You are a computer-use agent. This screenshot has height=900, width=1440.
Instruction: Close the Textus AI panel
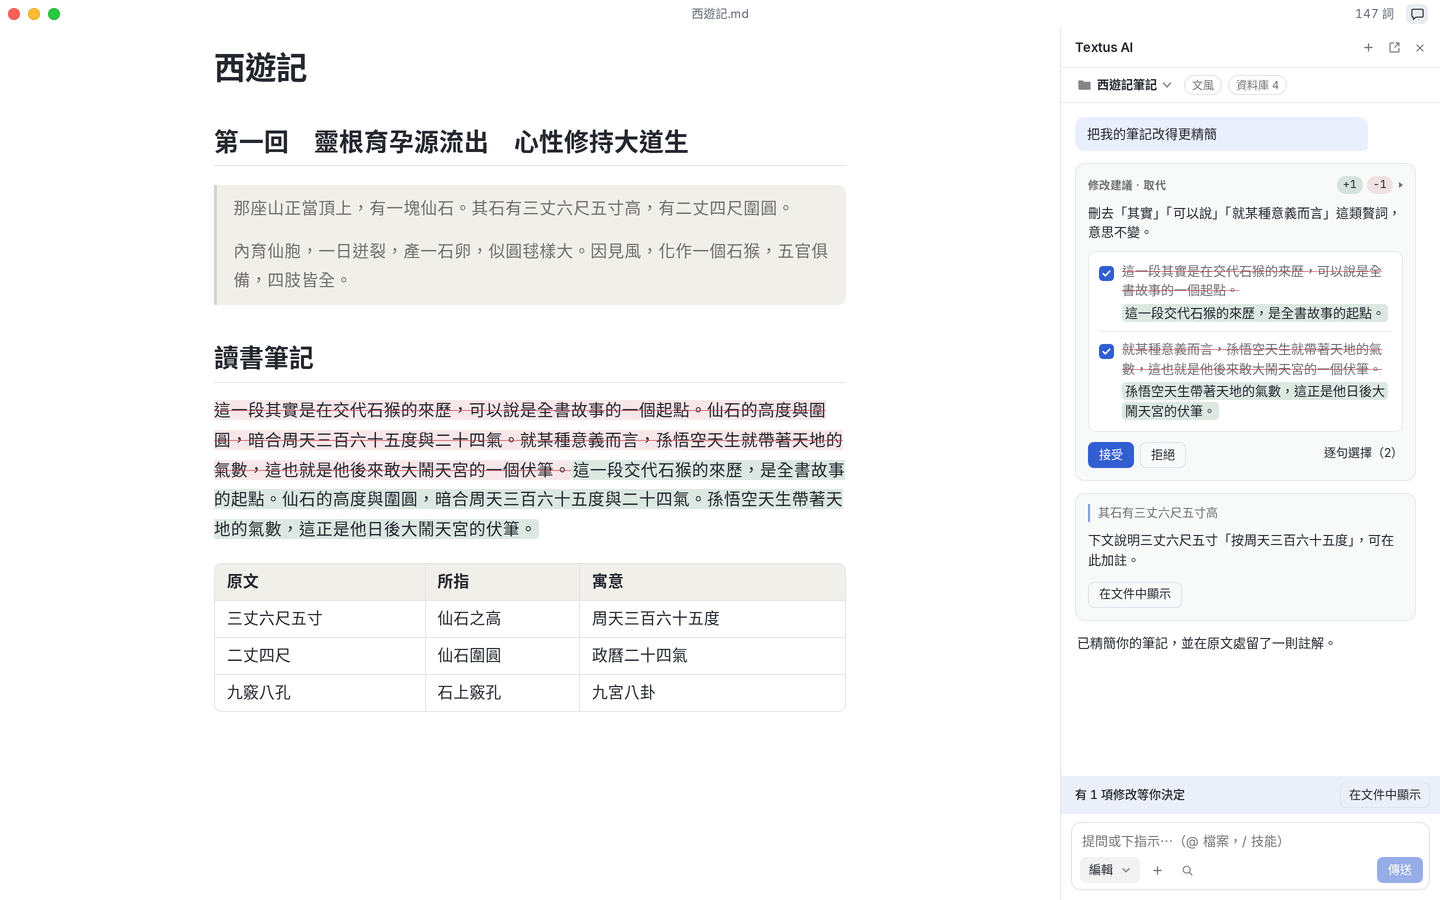tap(1420, 48)
